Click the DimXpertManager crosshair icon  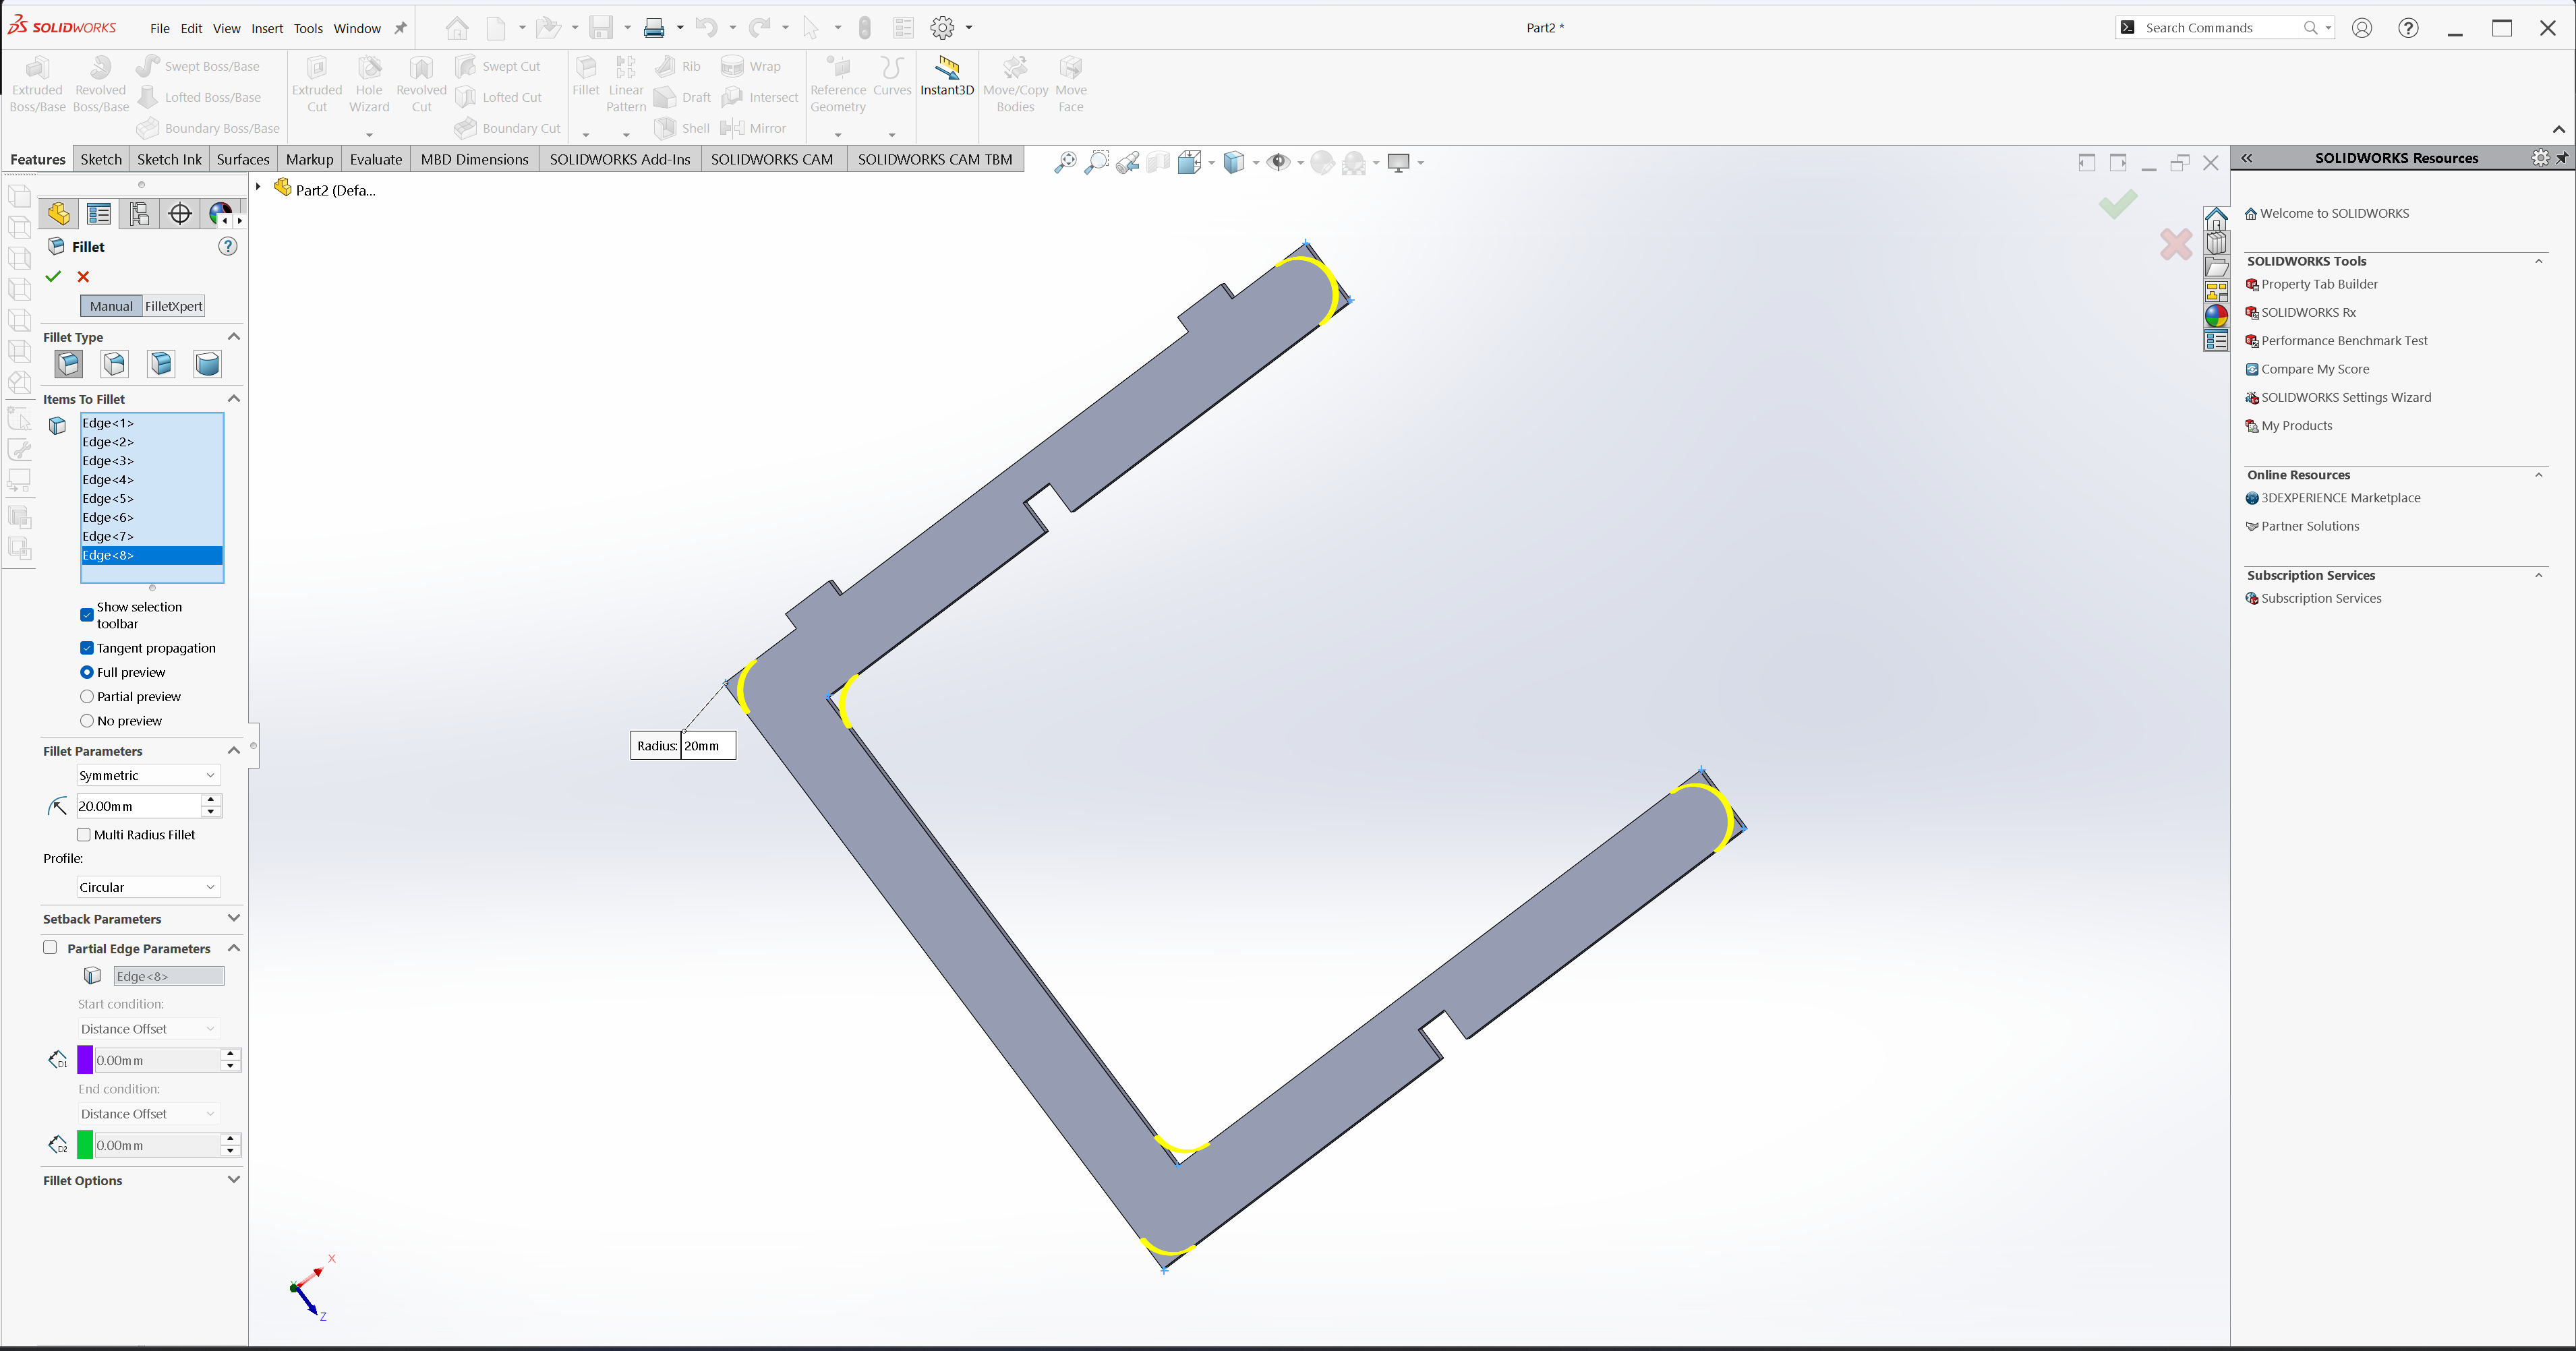(180, 214)
